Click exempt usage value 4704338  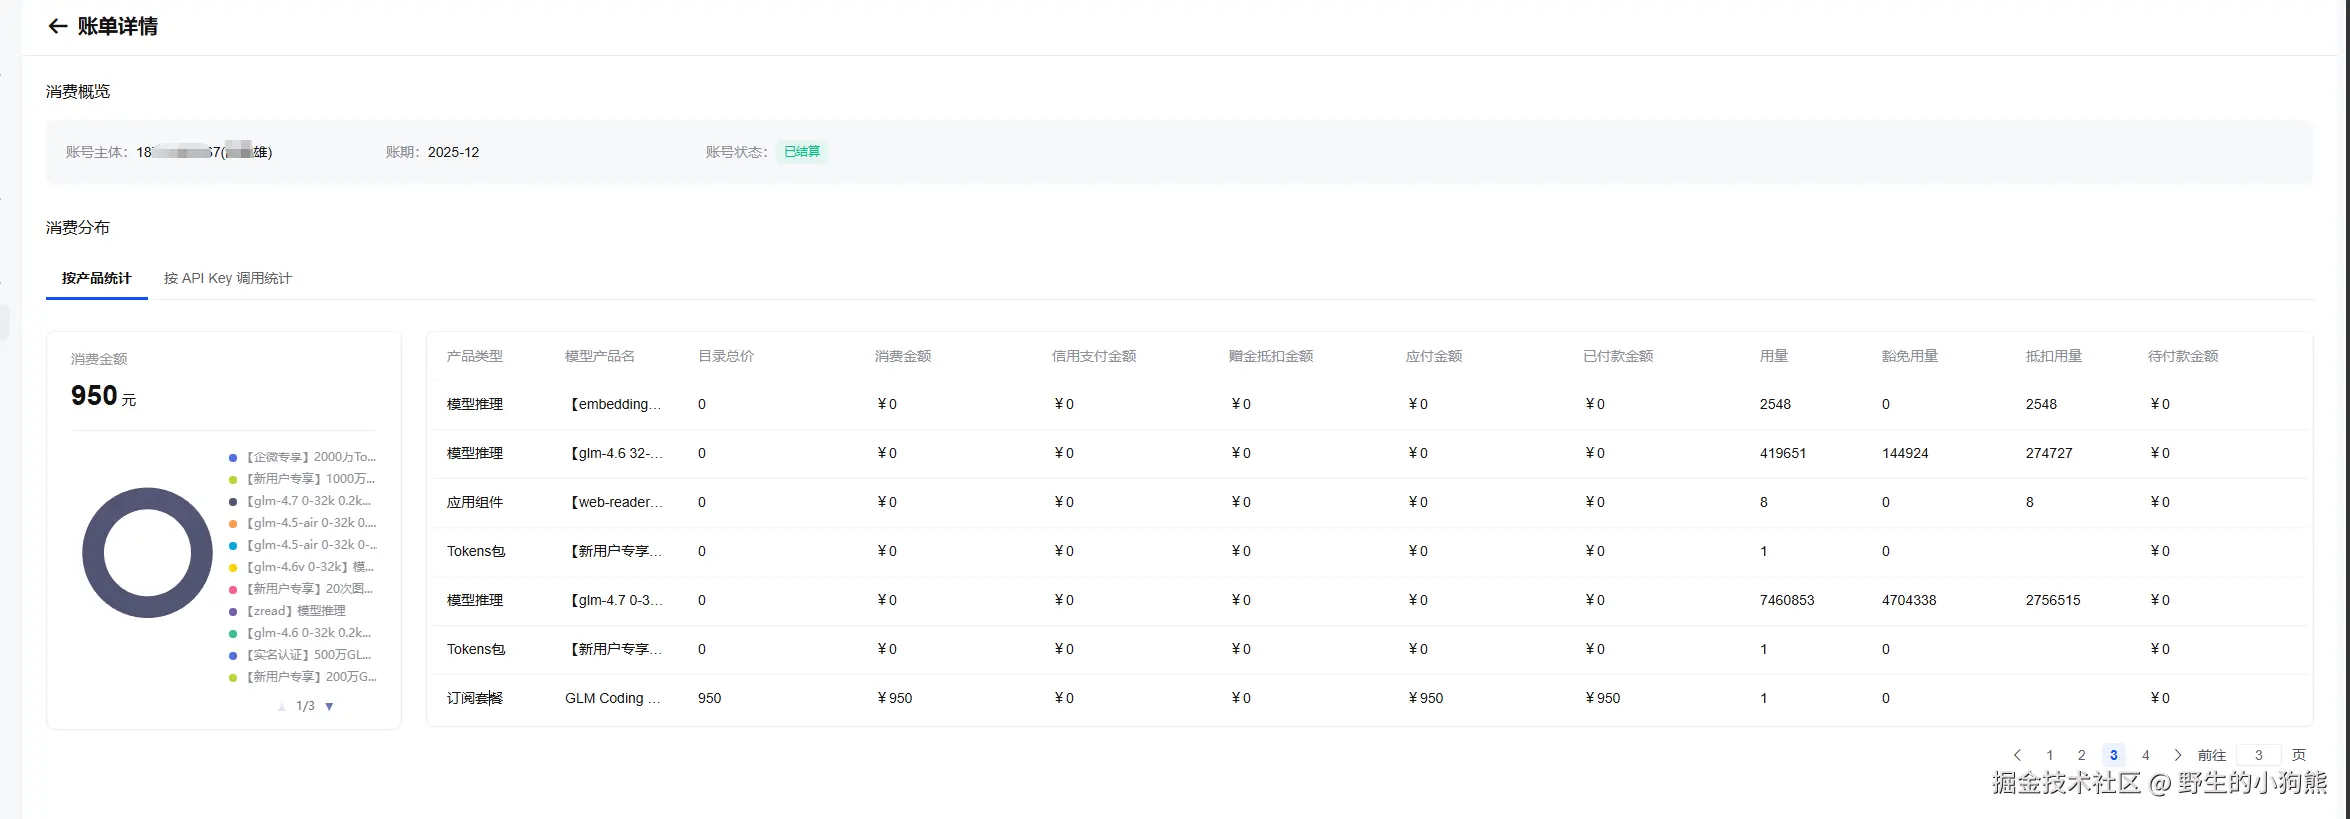point(1909,600)
